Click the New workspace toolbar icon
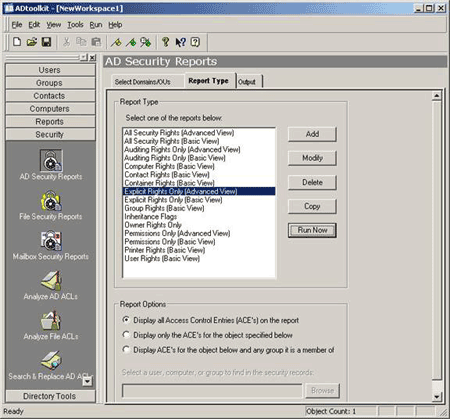Screen dimensions: 450x419 click(17, 42)
